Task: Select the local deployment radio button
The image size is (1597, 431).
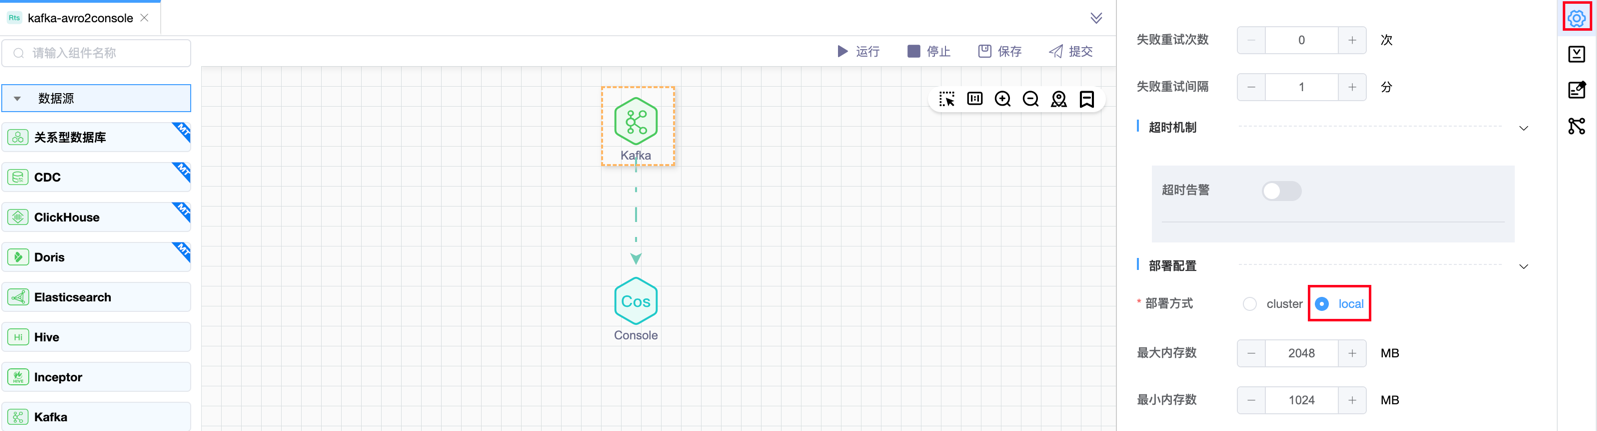Action: 1323,304
